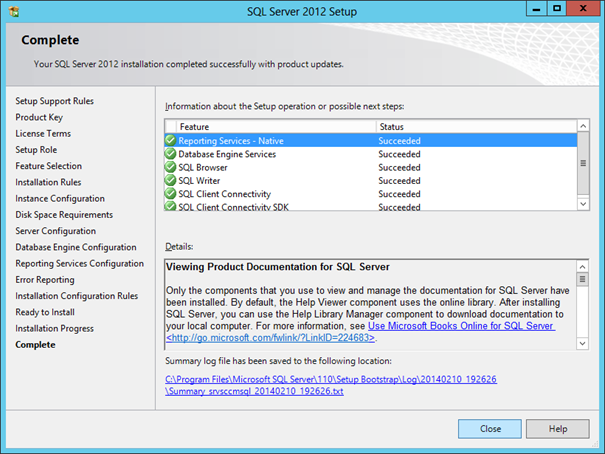Viewport: 605px width, 454px height.
Task: Click the Setup Support Rules step
Action: (54, 101)
